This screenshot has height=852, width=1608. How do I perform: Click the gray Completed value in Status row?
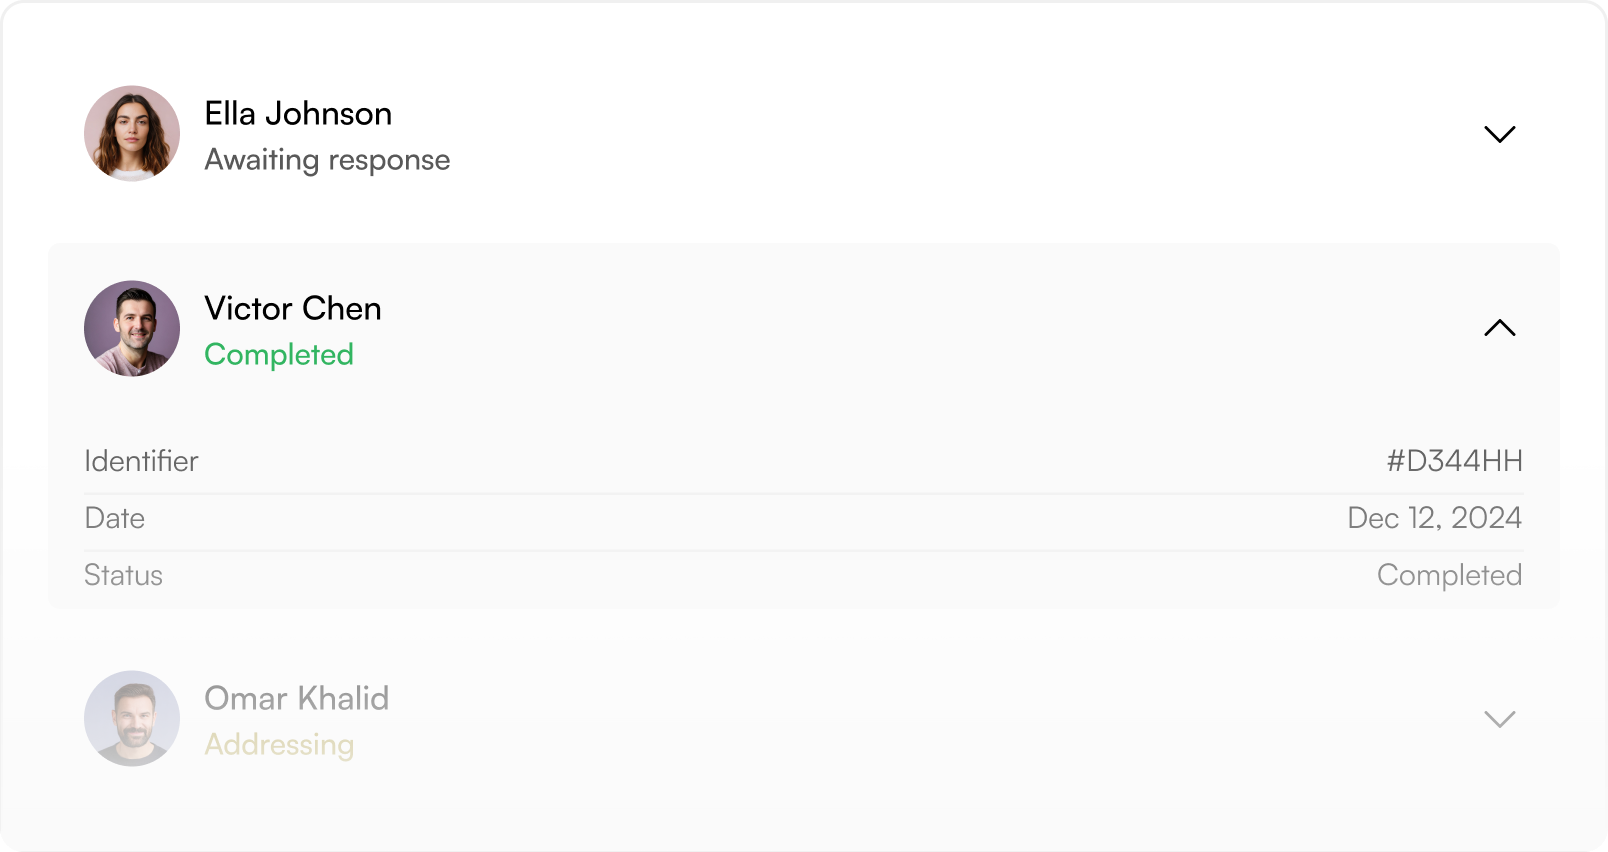(1449, 575)
